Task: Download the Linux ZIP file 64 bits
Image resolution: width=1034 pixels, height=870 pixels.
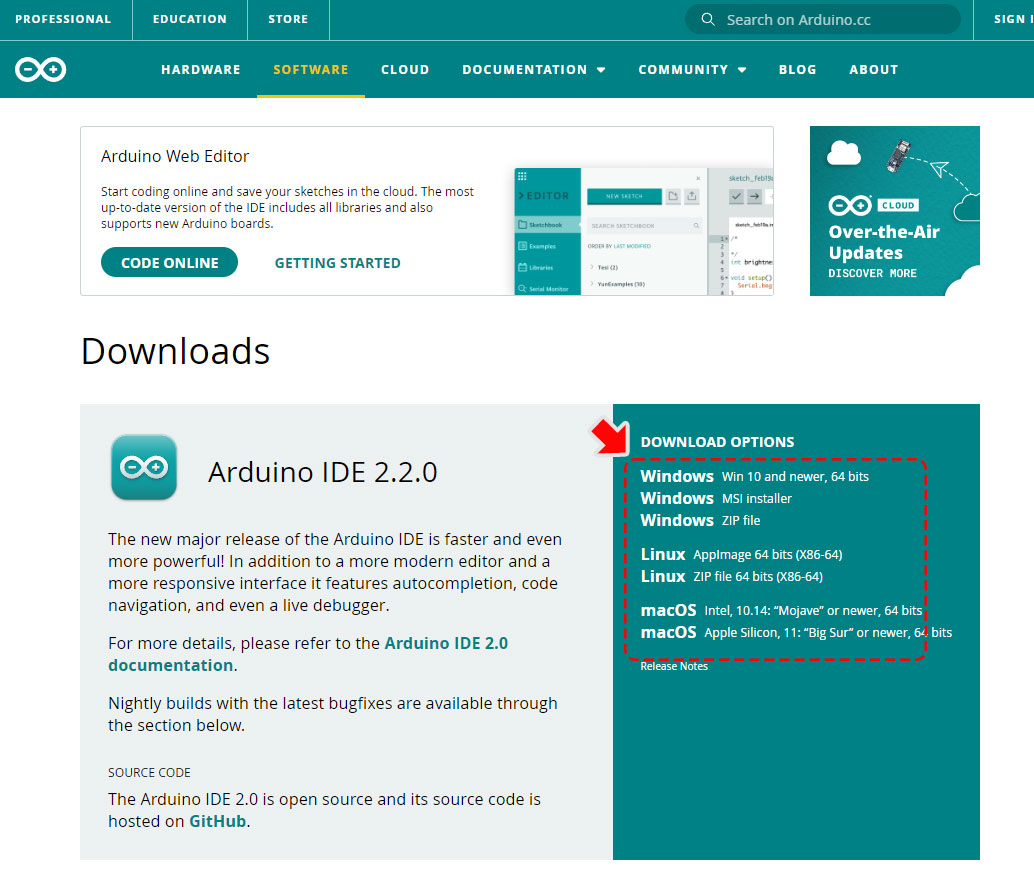Action: coord(732,576)
